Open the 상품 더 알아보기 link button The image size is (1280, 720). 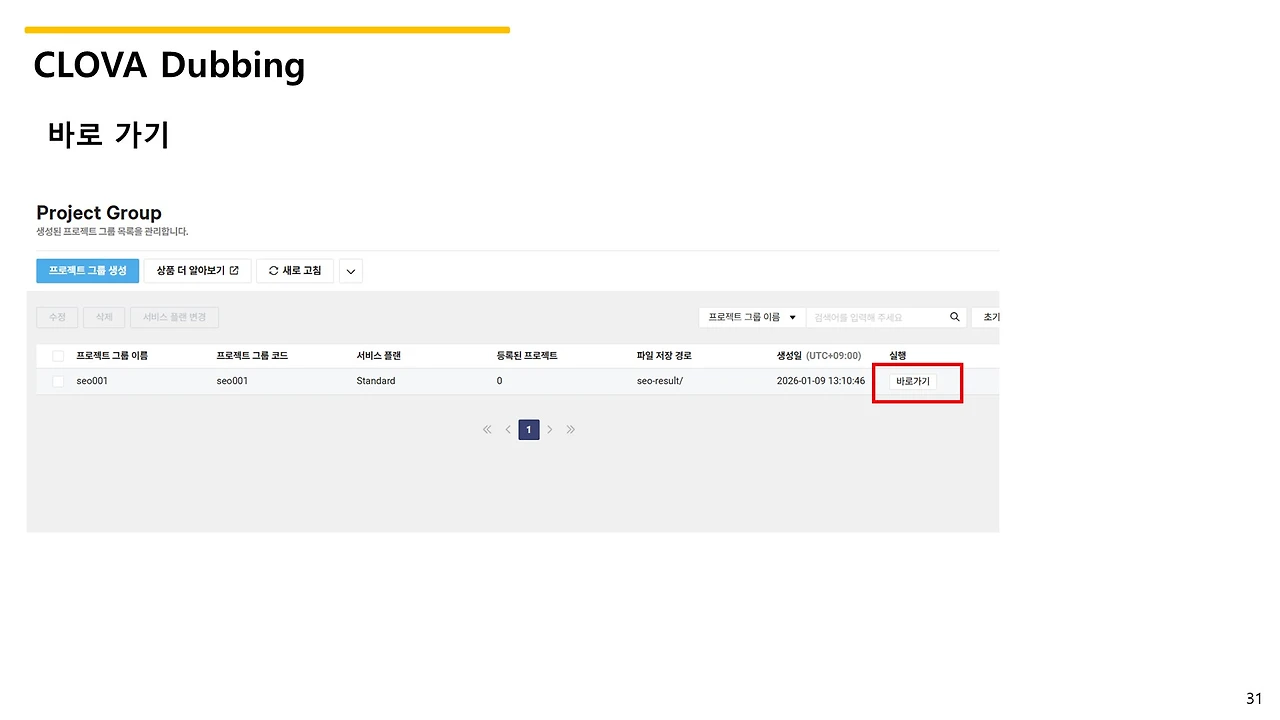[198, 271]
